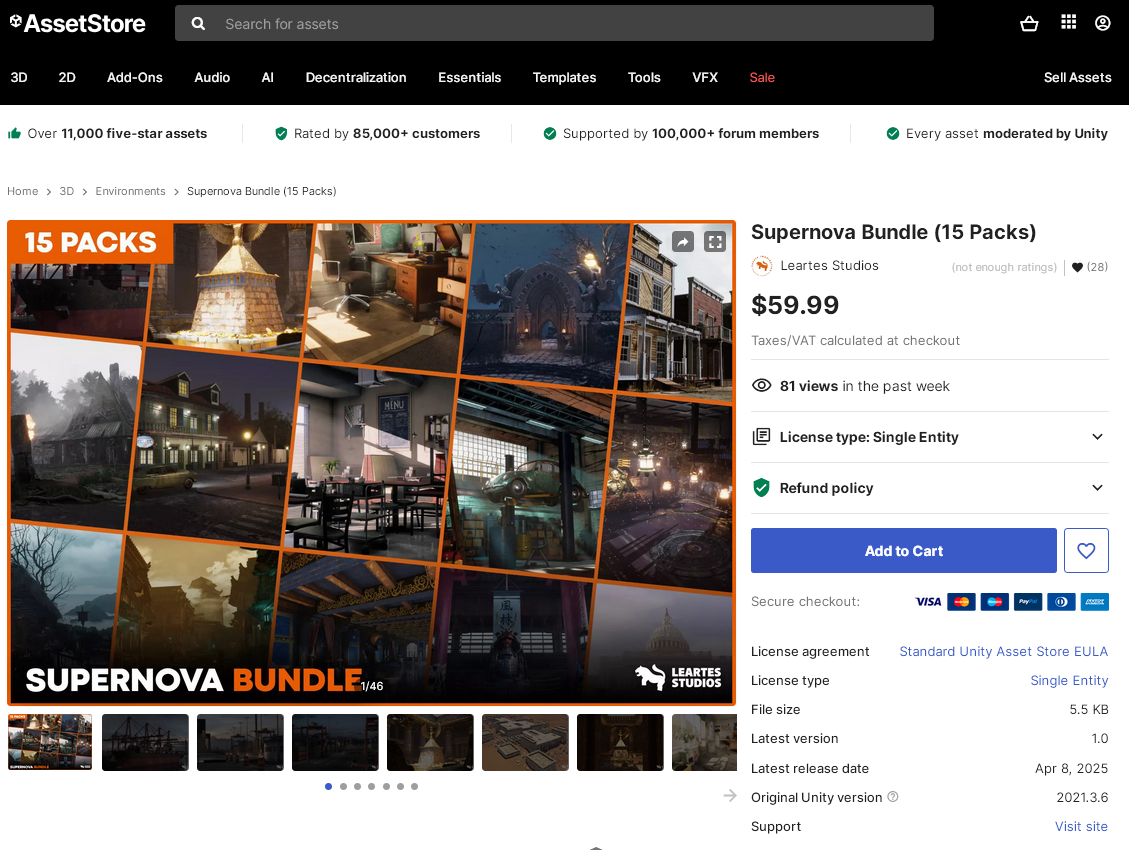Add to wishlist with heart button
This screenshot has width=1129, height=850.
coord(1086,551)
